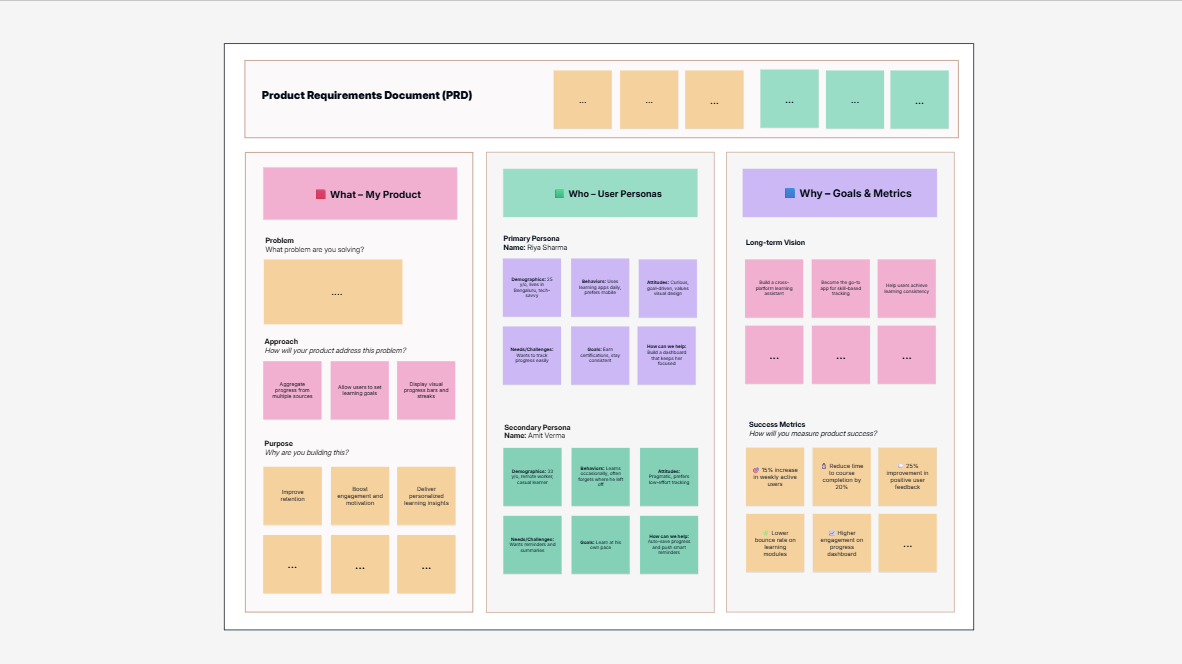Select 'Wants reminders and summaries' note
This screenshot has height=664, width=1182.
click(532, 545)
